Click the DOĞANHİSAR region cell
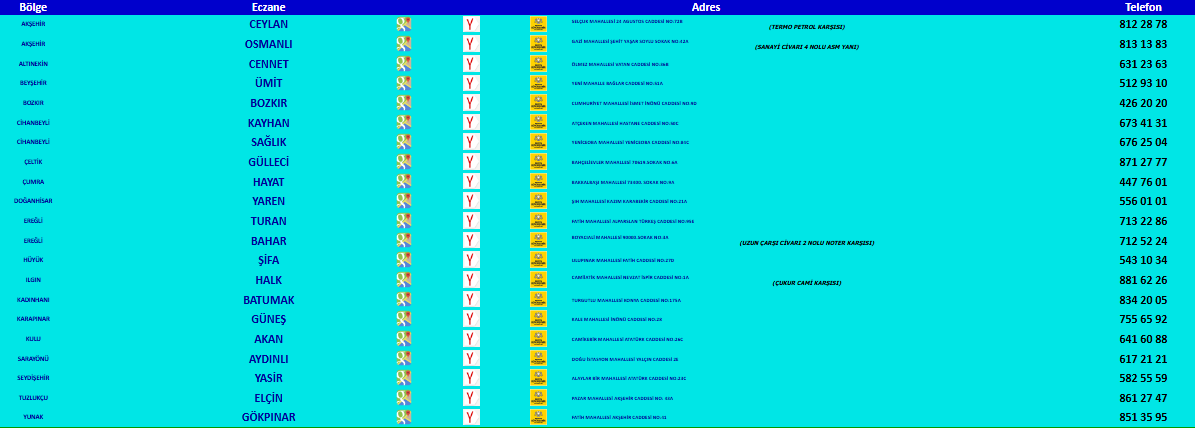 coord(33,201)
